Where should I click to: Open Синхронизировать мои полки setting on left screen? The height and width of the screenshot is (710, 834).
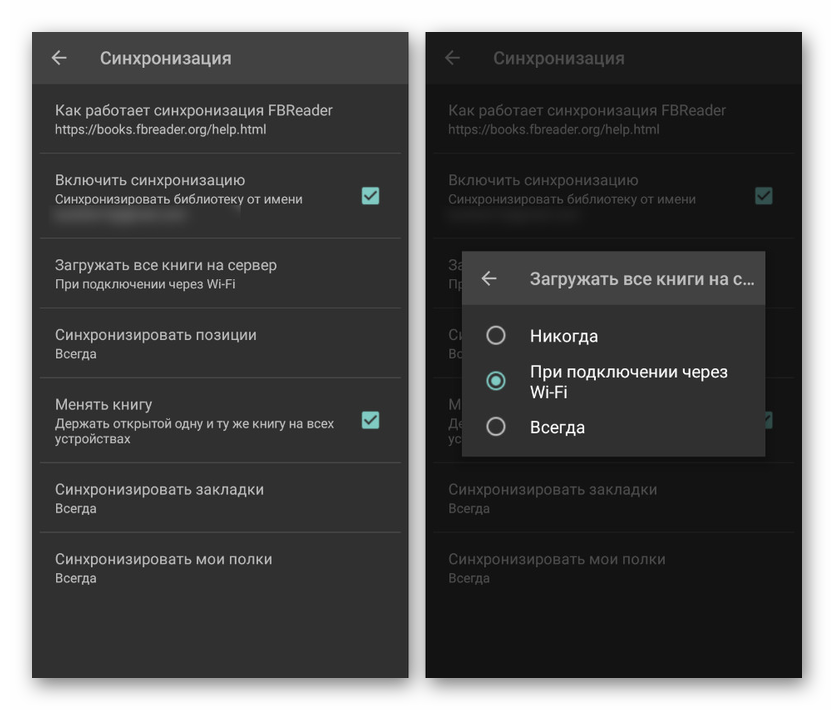(x=220, y=567)
